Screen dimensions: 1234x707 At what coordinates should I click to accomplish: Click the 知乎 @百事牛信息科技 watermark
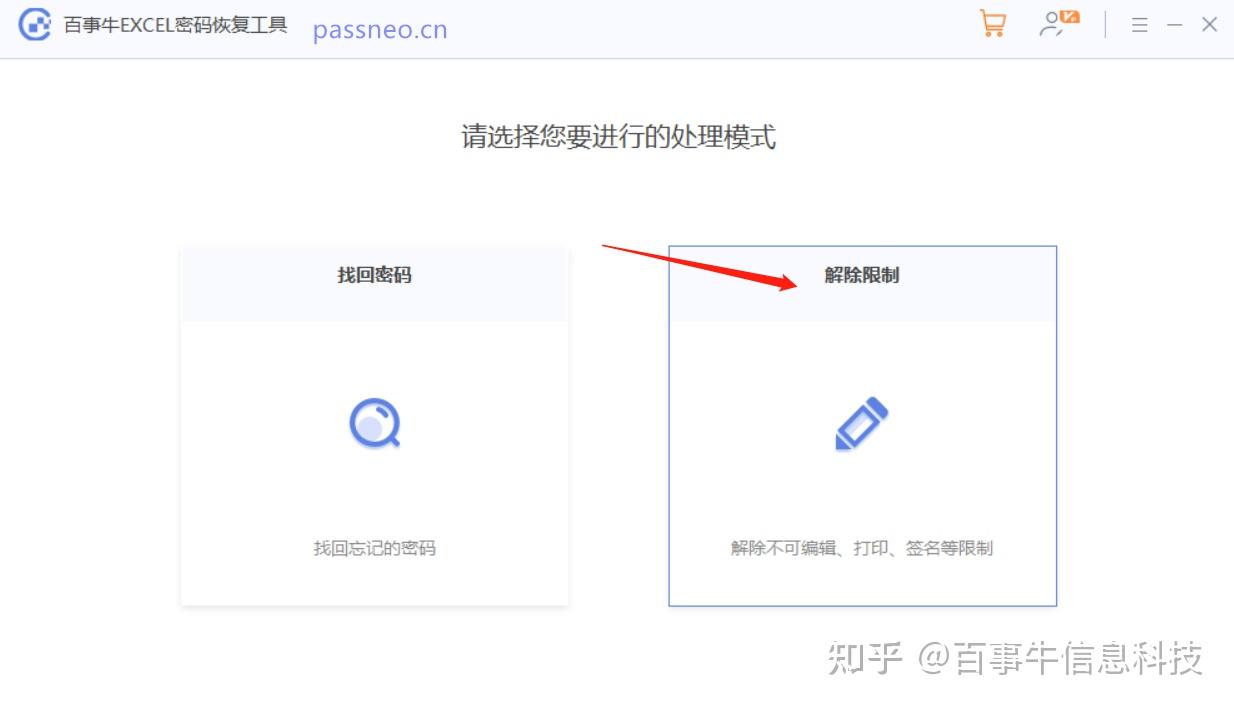1015,659
